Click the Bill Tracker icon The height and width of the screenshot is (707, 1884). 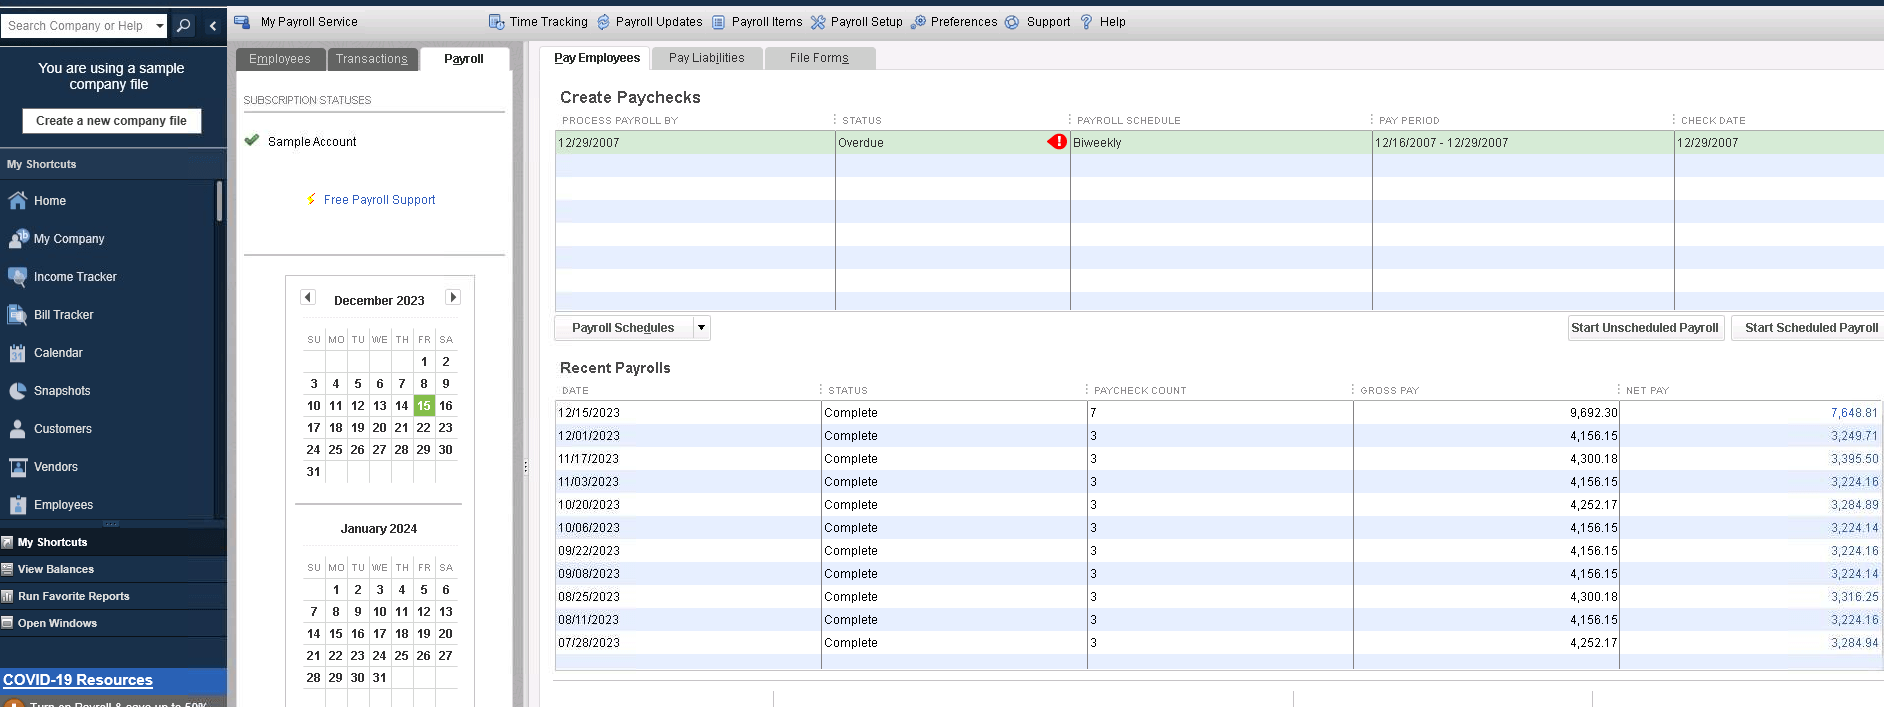(x=17, y=315)
